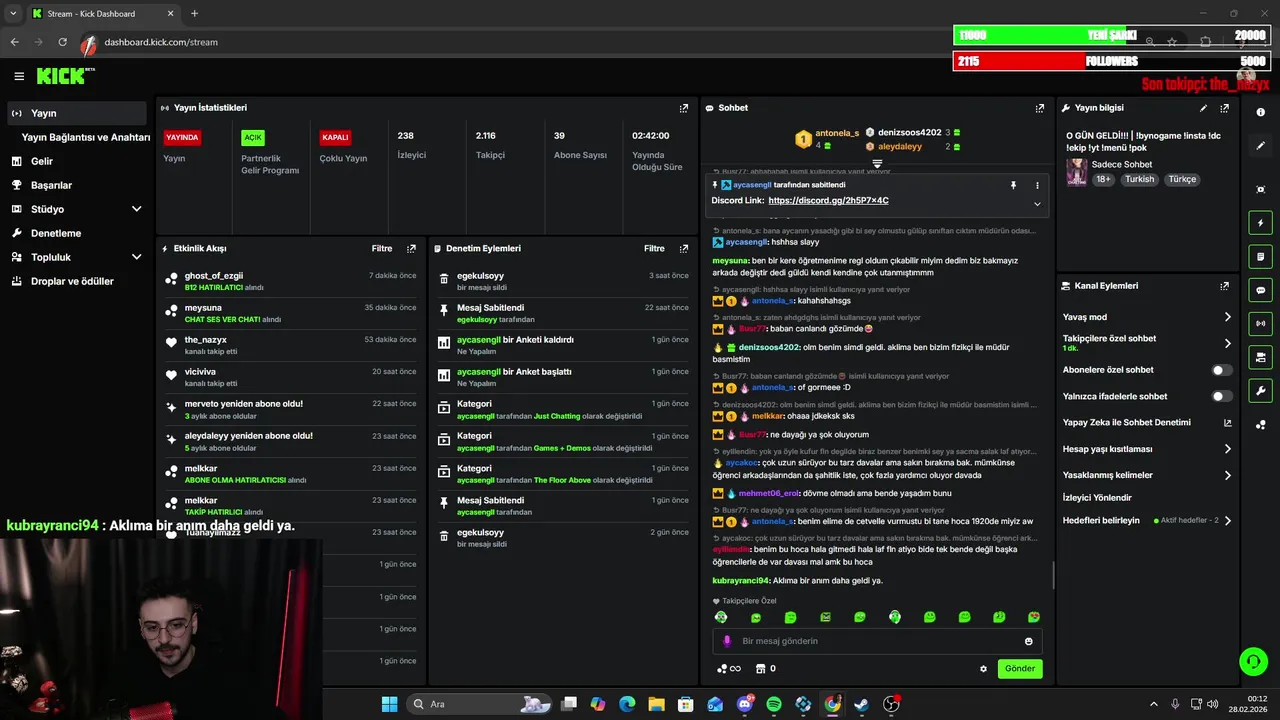Pop out the Denetim Eylemleri panel

click(x=684, y=248)
